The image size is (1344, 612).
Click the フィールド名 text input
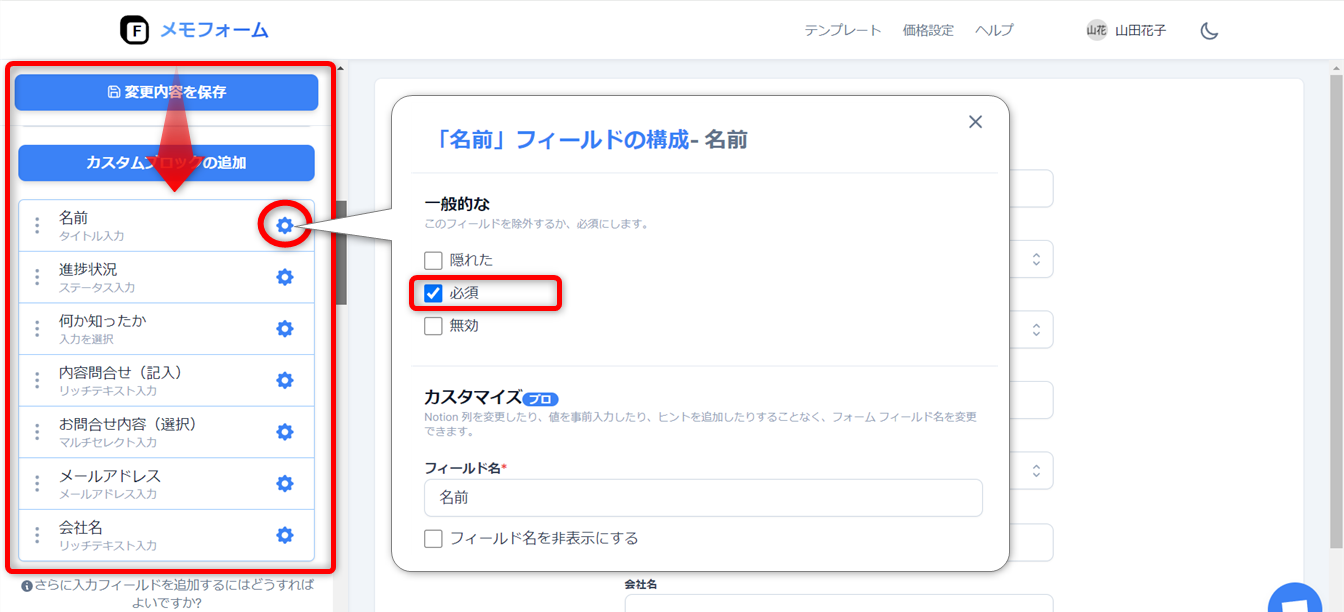pos(702,498)
